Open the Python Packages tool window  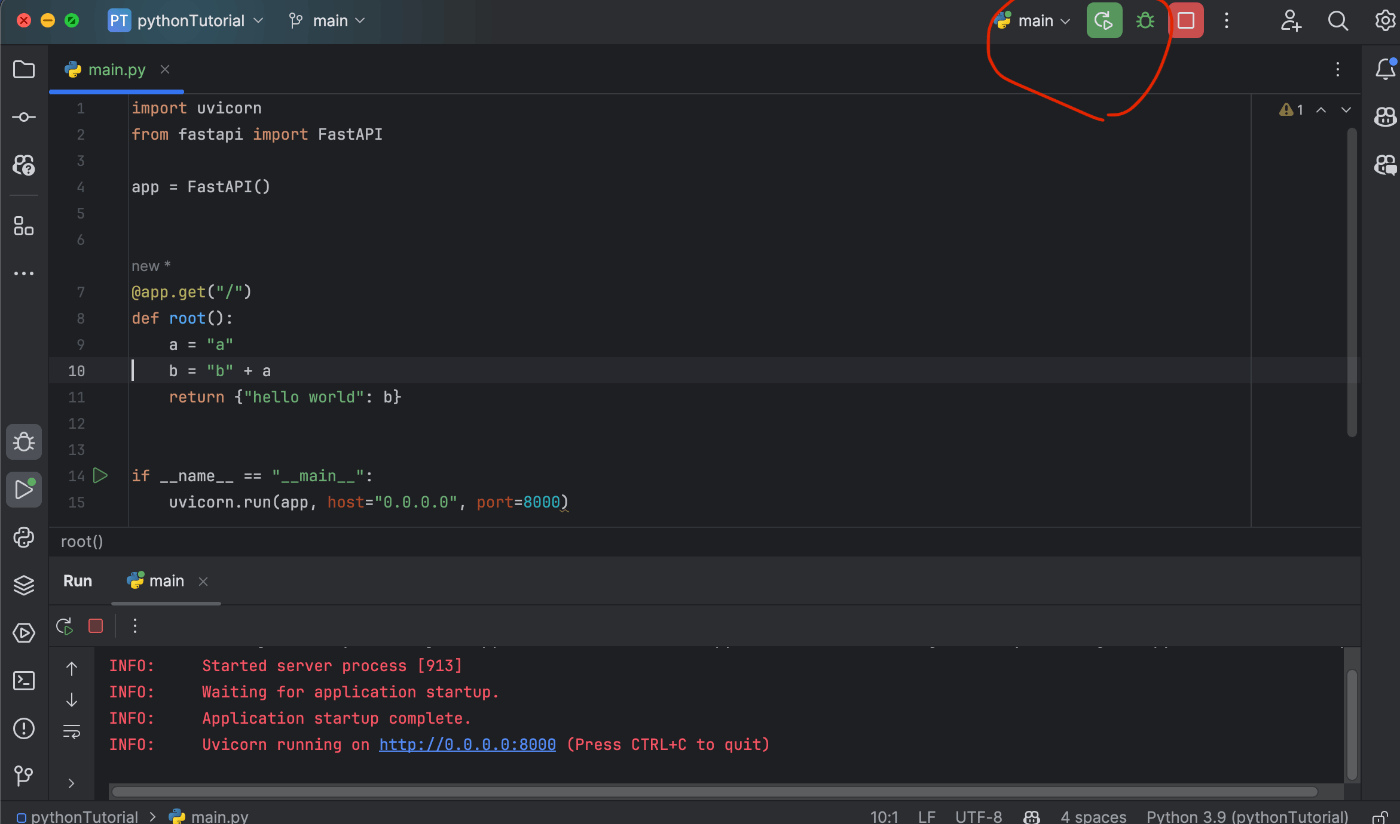(24, 585)
